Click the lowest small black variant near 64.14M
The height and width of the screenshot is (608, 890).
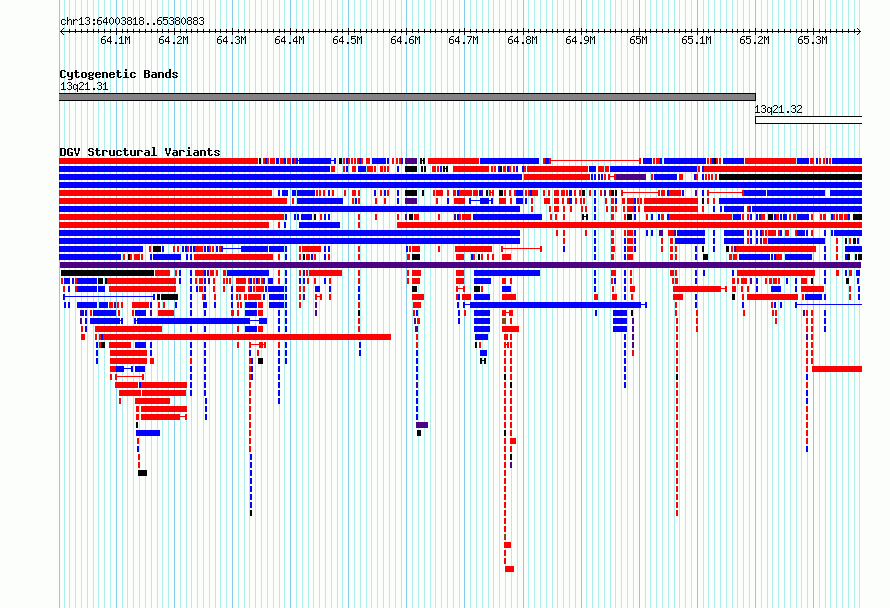[x=142, y=473]
